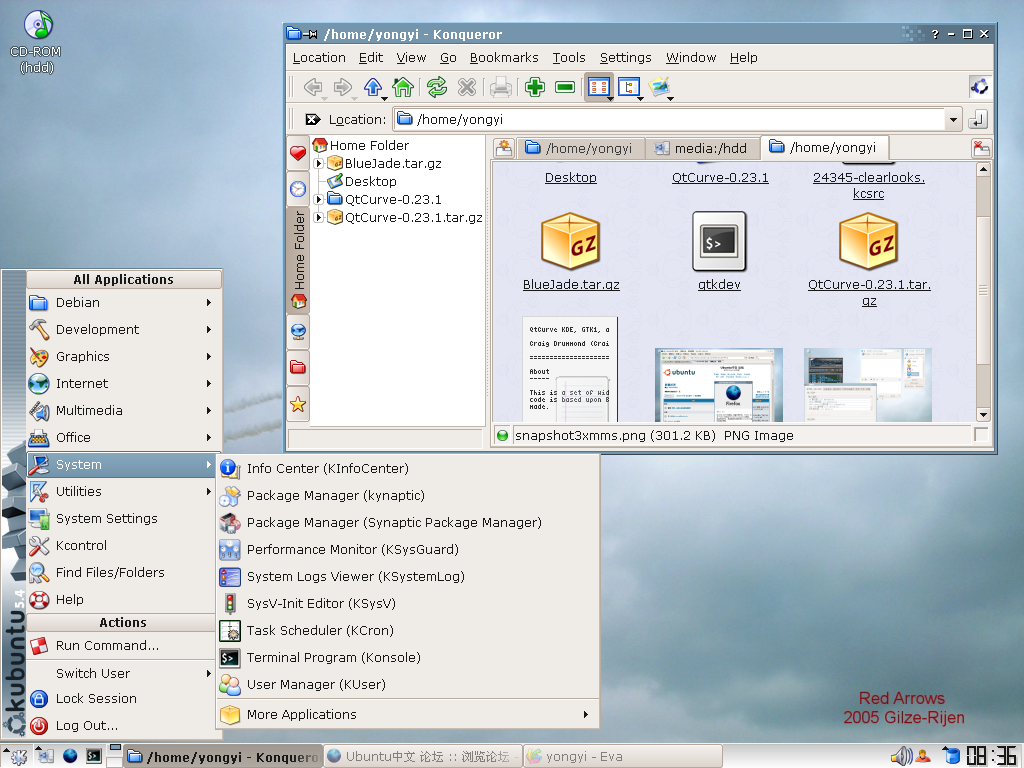Expand More Applications submenu

(408, 714)
